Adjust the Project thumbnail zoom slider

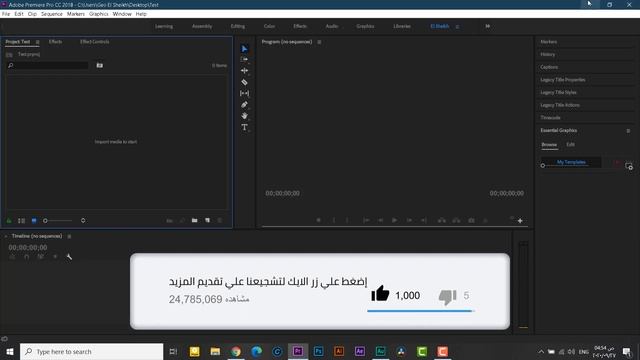(58, 221)
